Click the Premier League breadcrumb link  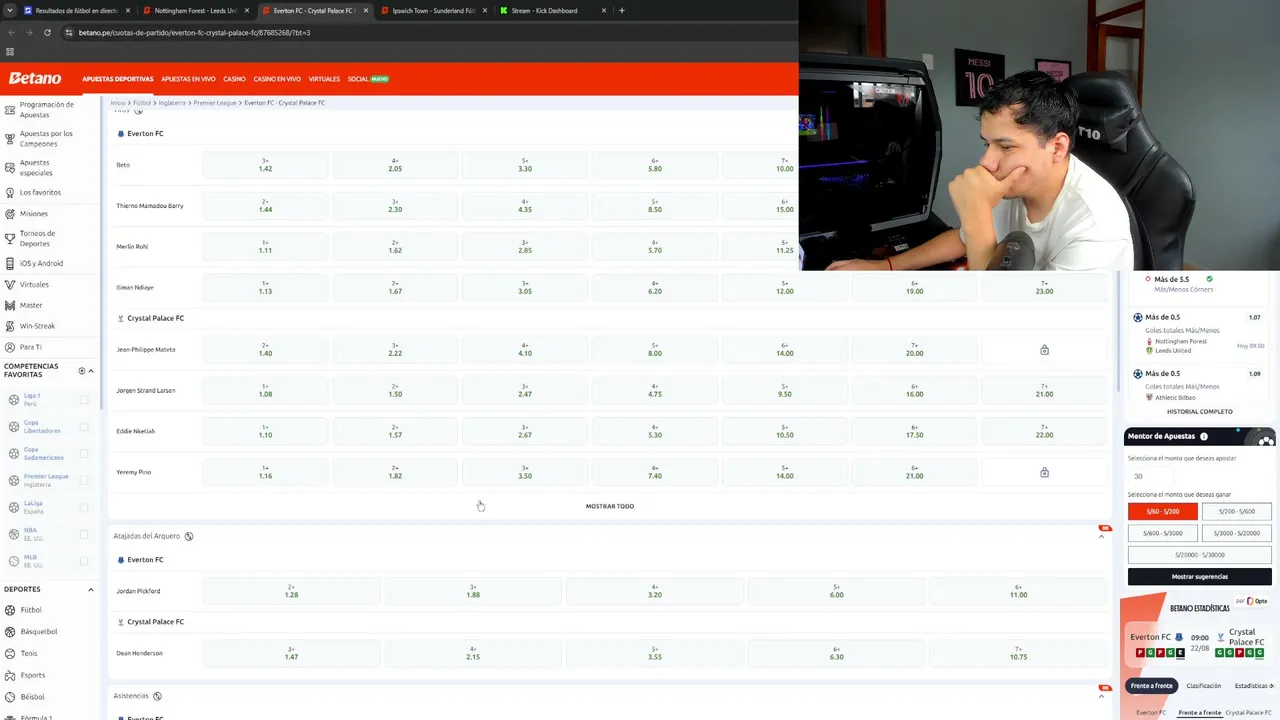coord(215,103)
